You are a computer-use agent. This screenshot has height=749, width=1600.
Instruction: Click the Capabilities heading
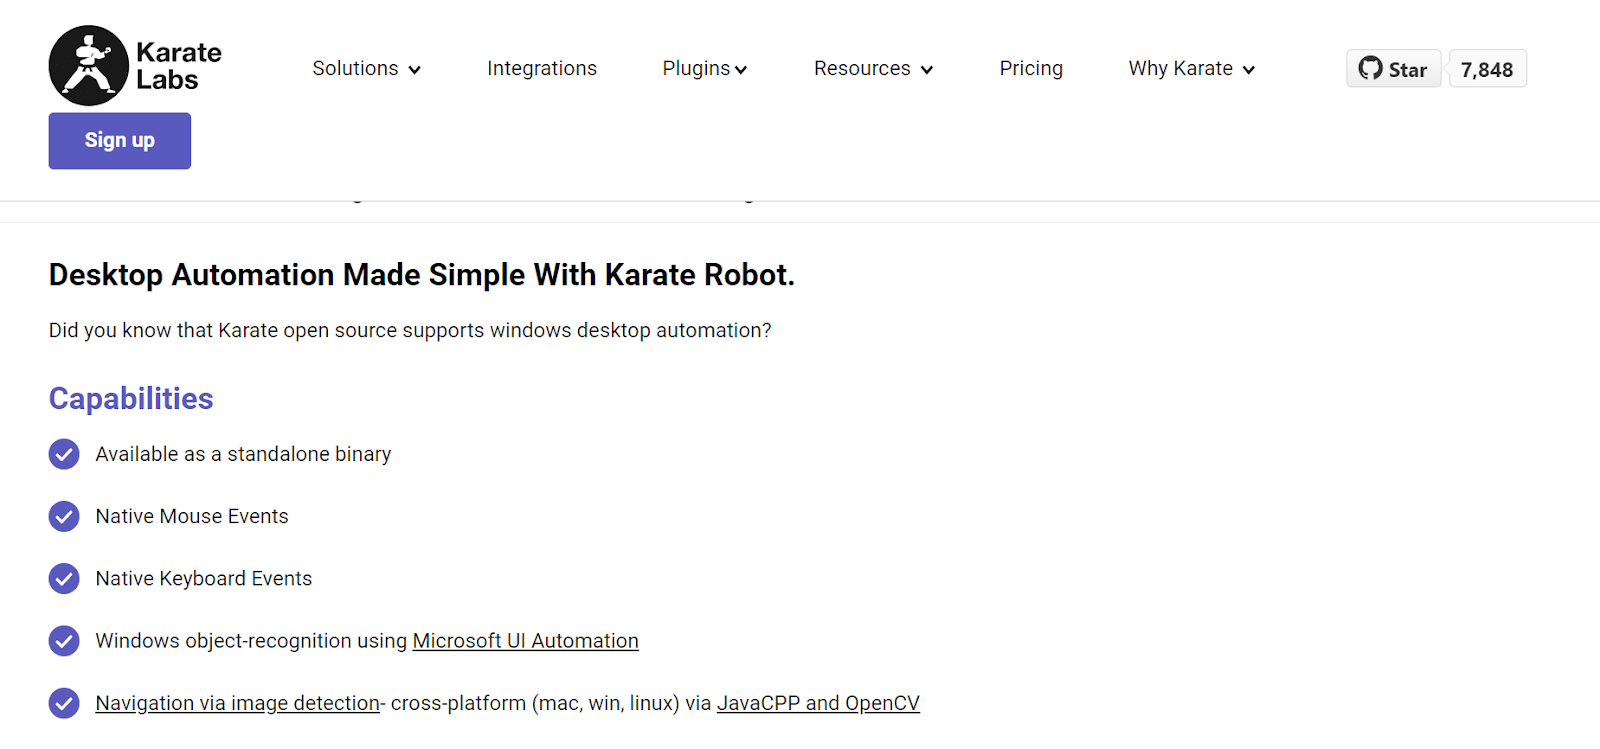point(131,398)
